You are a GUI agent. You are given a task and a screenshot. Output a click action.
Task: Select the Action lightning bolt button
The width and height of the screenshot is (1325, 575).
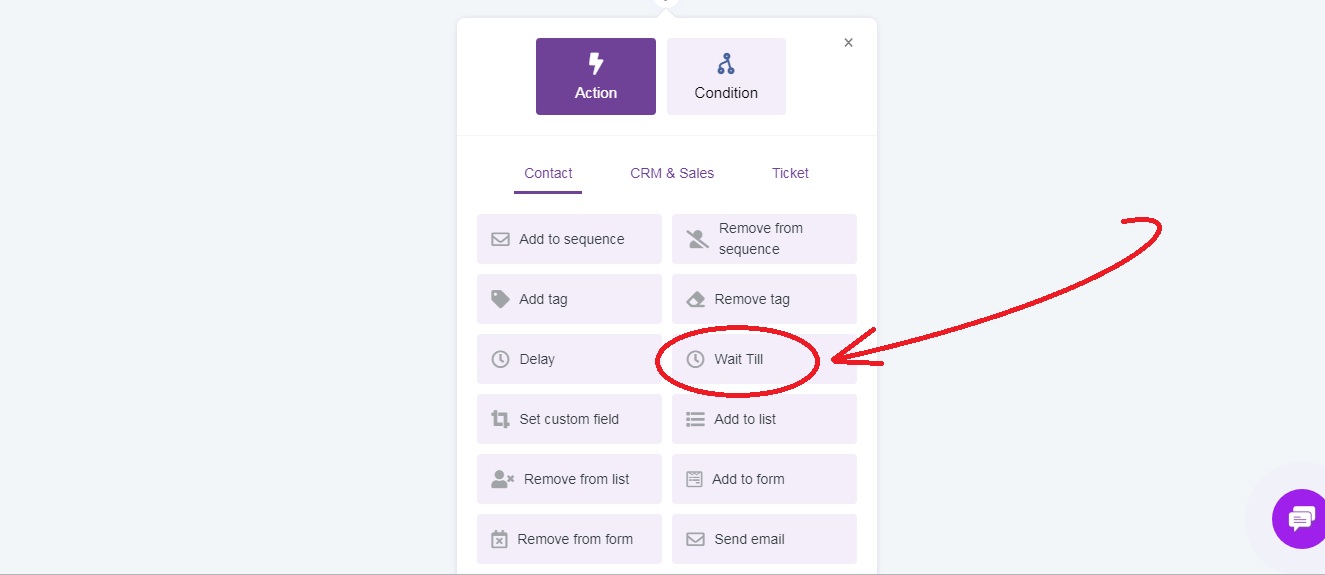tap(595, 76)
